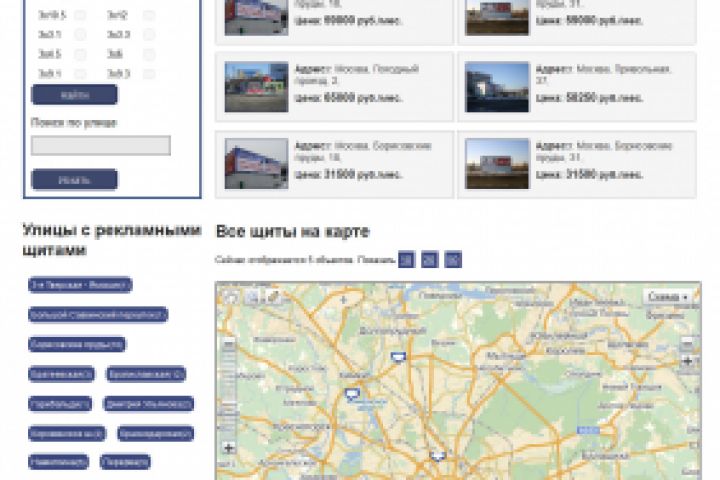Select the hand pan tool on the map
The width and height of the screenshot is (720, 480).
(x=231, y=297)
